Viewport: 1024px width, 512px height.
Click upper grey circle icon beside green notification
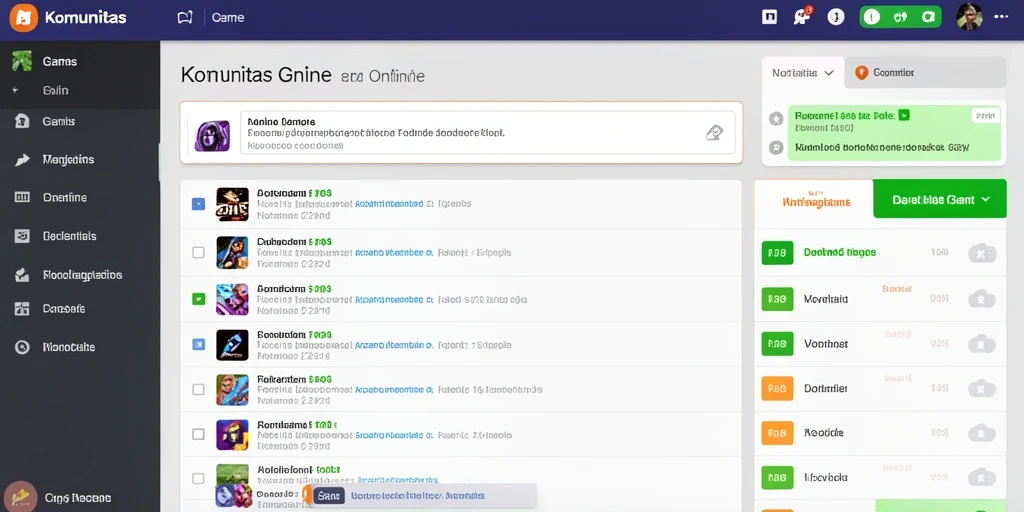tap(776, 119)
